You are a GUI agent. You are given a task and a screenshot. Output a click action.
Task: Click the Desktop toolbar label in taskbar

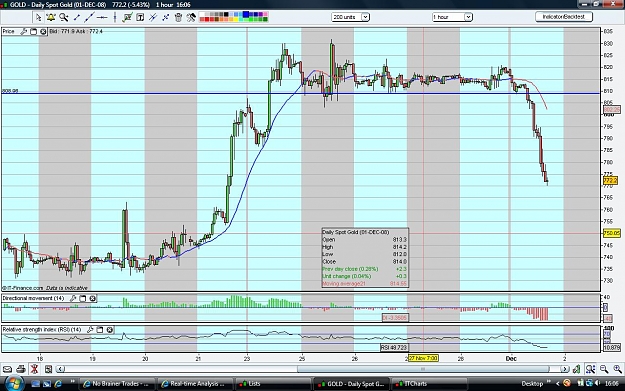pyautogui.click(x=532, y=384)
